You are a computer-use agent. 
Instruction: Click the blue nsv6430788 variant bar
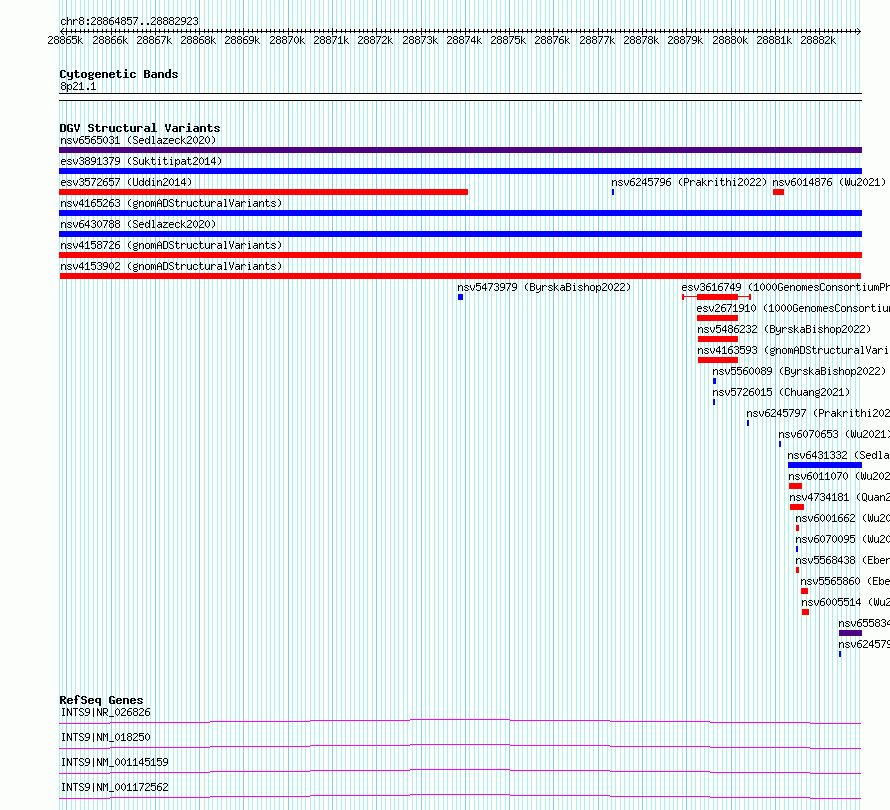click(460, 234)
